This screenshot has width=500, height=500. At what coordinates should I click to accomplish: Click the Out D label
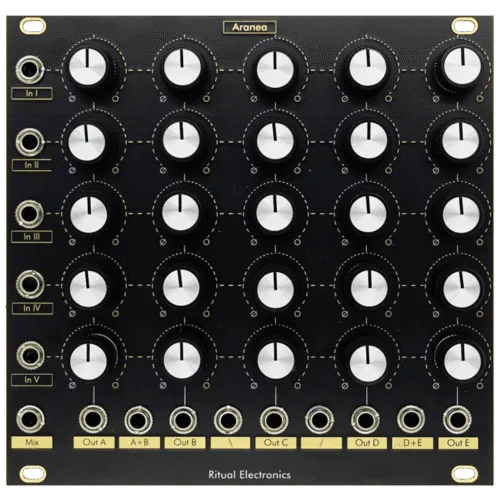click(x=367, y=443)
